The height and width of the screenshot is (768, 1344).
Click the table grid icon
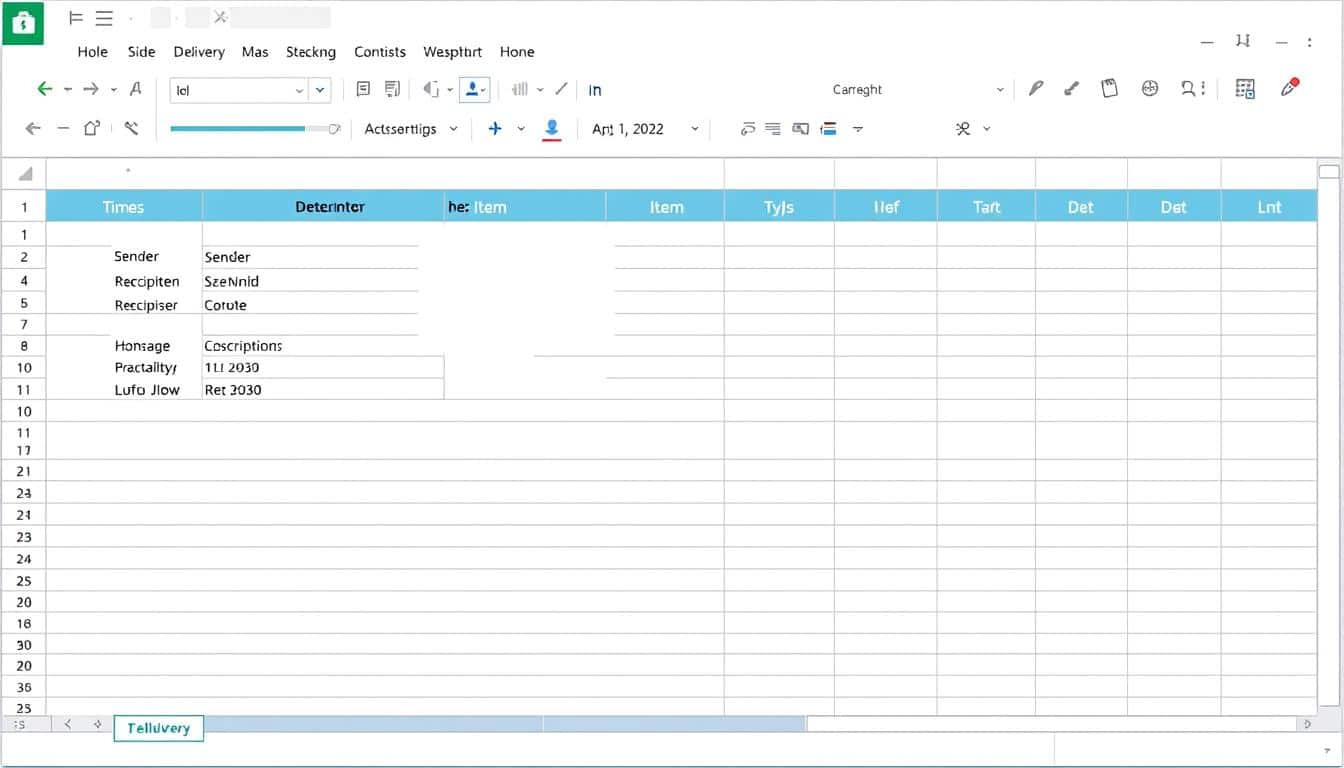[x=1245, y=88]
